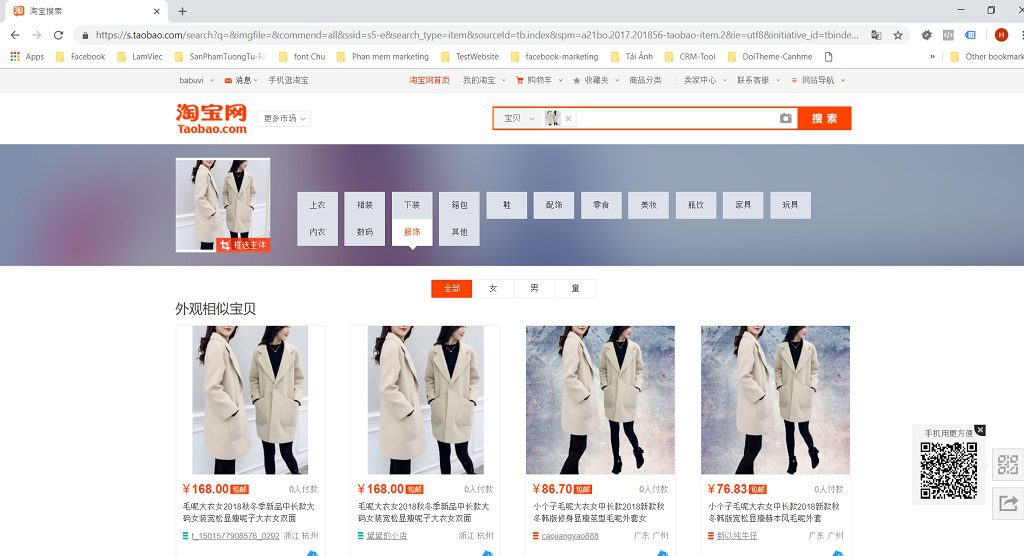Open a new browser tab with plus icon
This screenshot has width=1024, height=556.
pyautogui.click(x=182, y=11)
